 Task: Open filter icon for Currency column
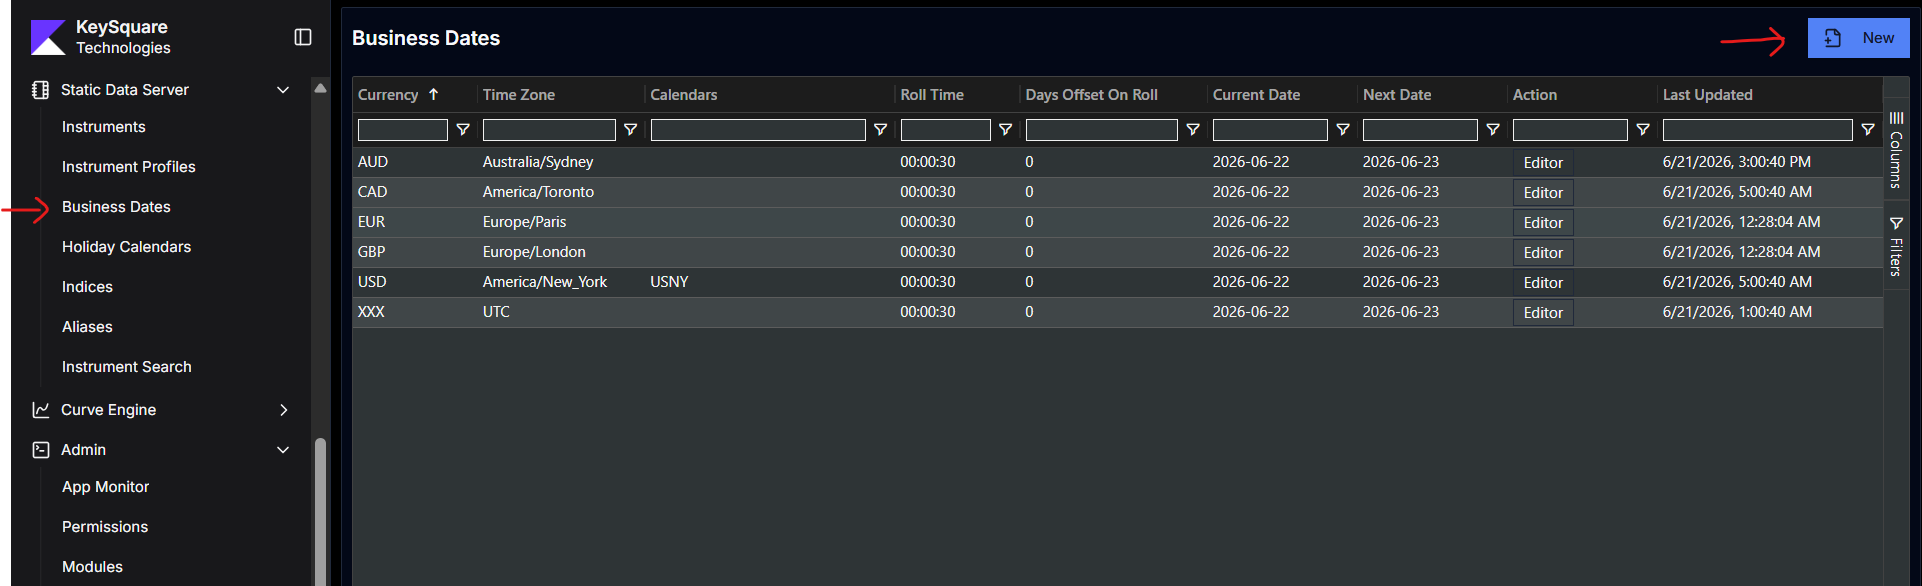coord(463,130)
